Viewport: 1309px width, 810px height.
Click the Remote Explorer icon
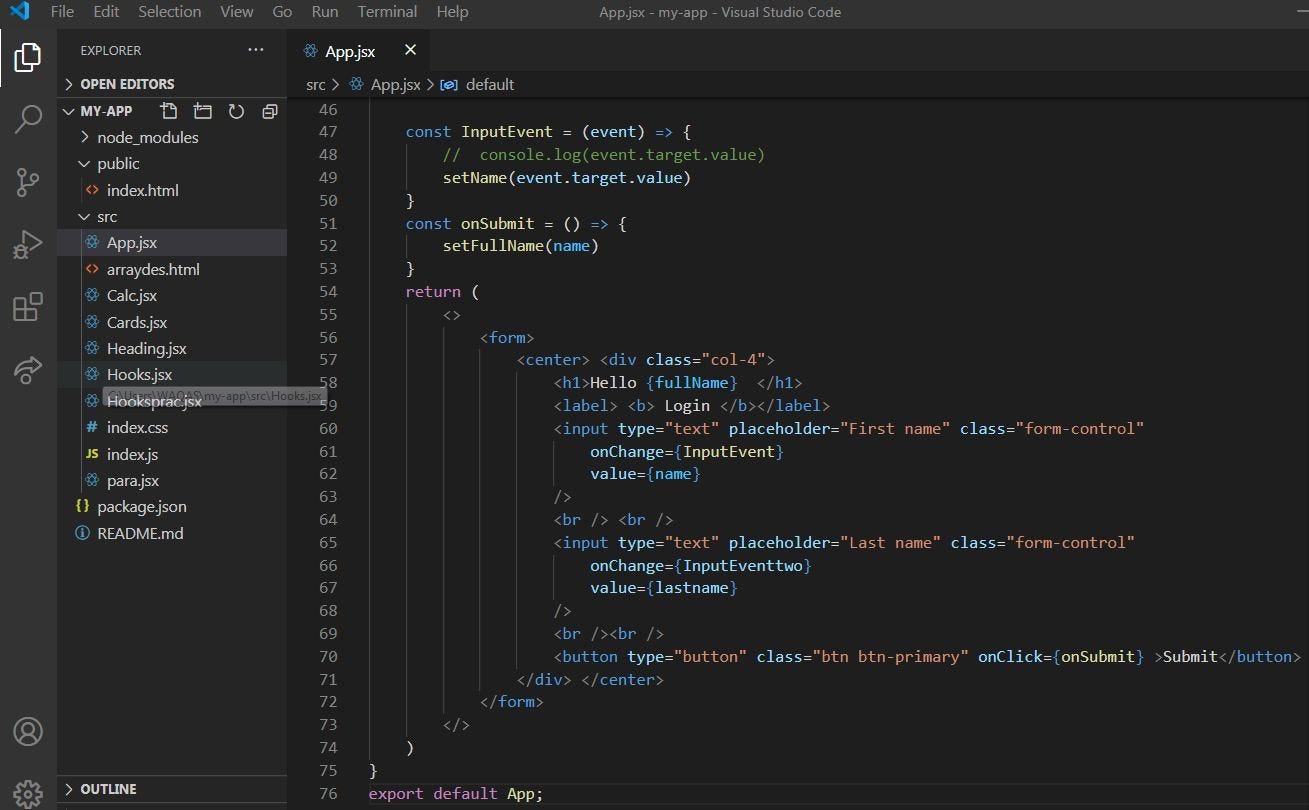tap(27, 370)
